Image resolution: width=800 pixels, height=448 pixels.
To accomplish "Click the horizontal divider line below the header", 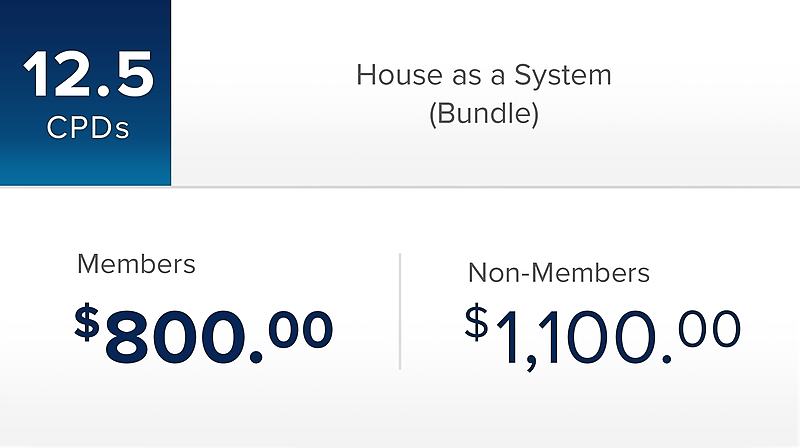I will pos(400,187).
